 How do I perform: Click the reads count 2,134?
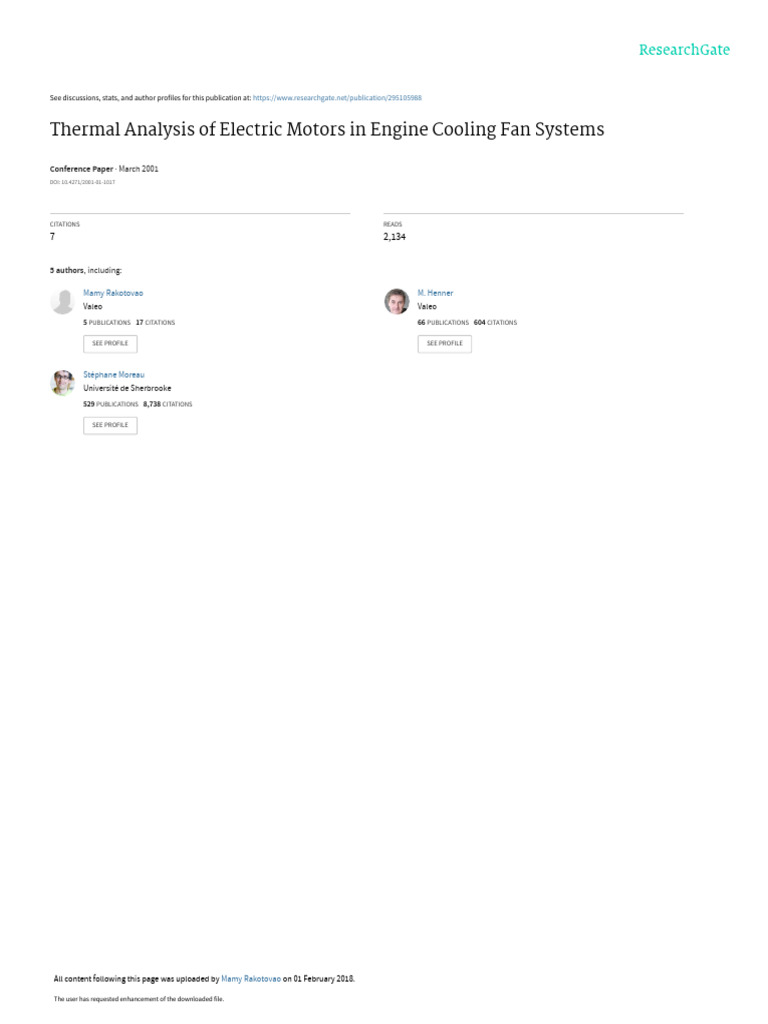click(x=394, y=236)
